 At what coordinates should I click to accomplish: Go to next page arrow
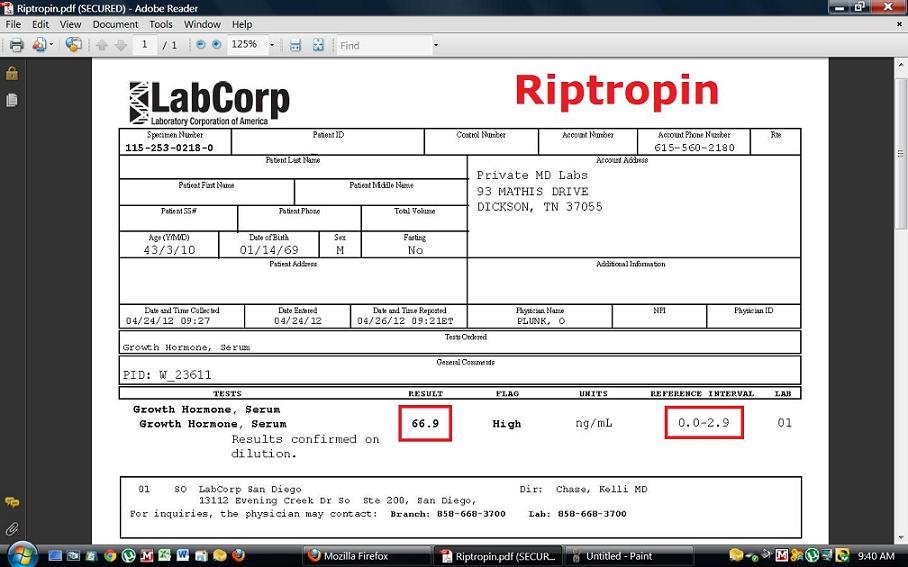pos(120,45)
